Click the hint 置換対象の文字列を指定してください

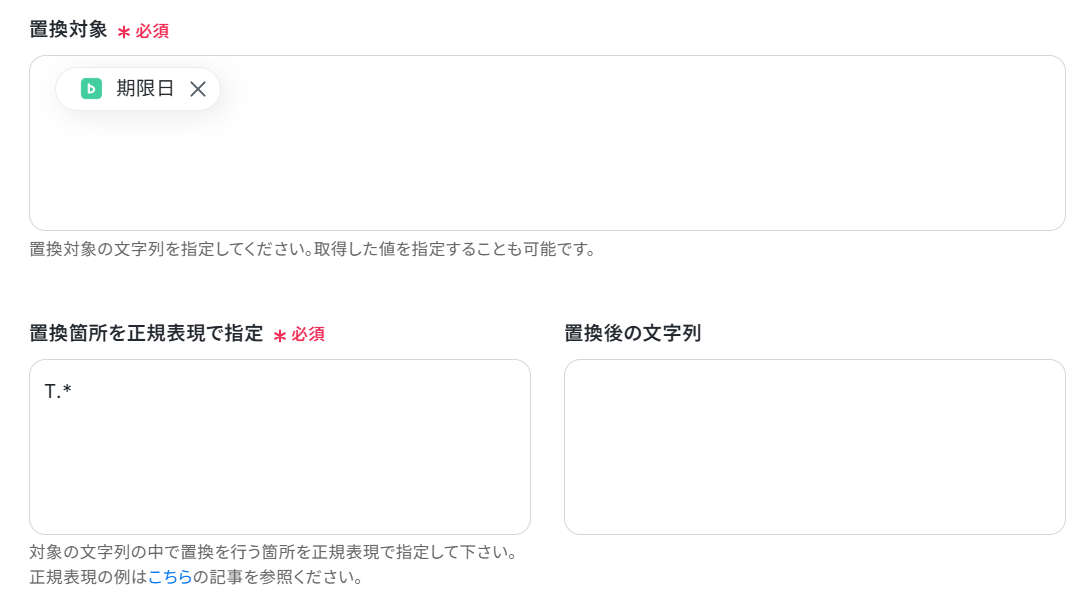pyautogui.click(x=171, y=249)
